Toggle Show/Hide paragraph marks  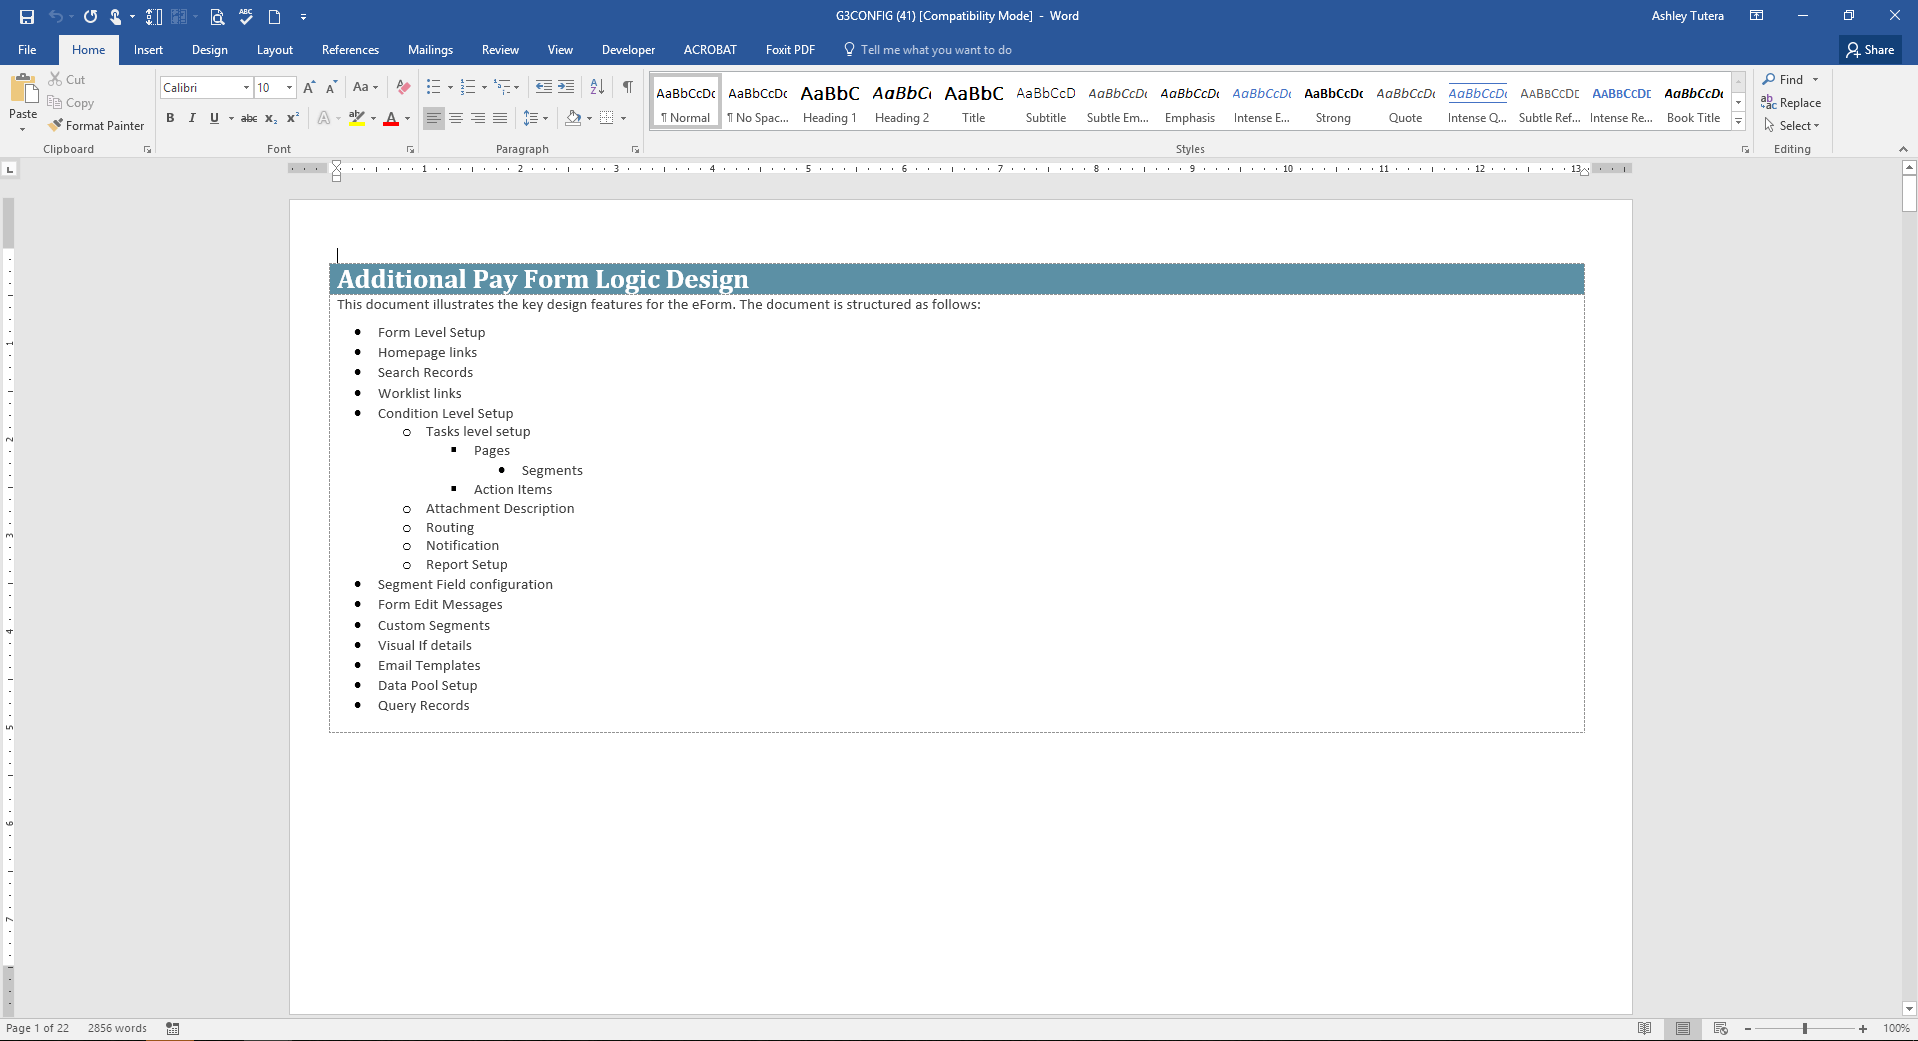tap(628, 88)
